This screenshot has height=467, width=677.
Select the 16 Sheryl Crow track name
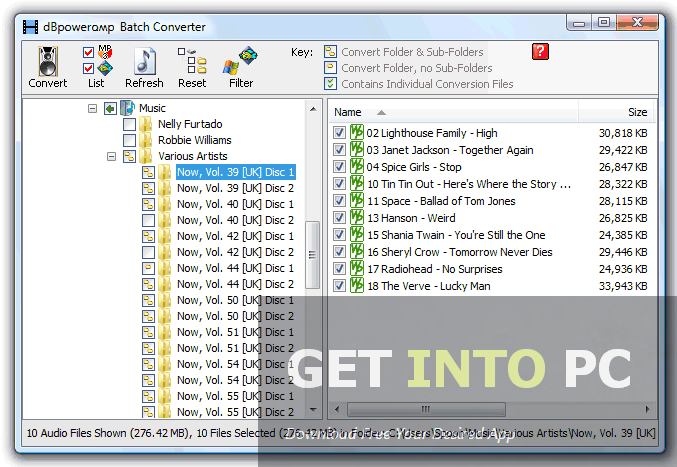click(460, 252)
